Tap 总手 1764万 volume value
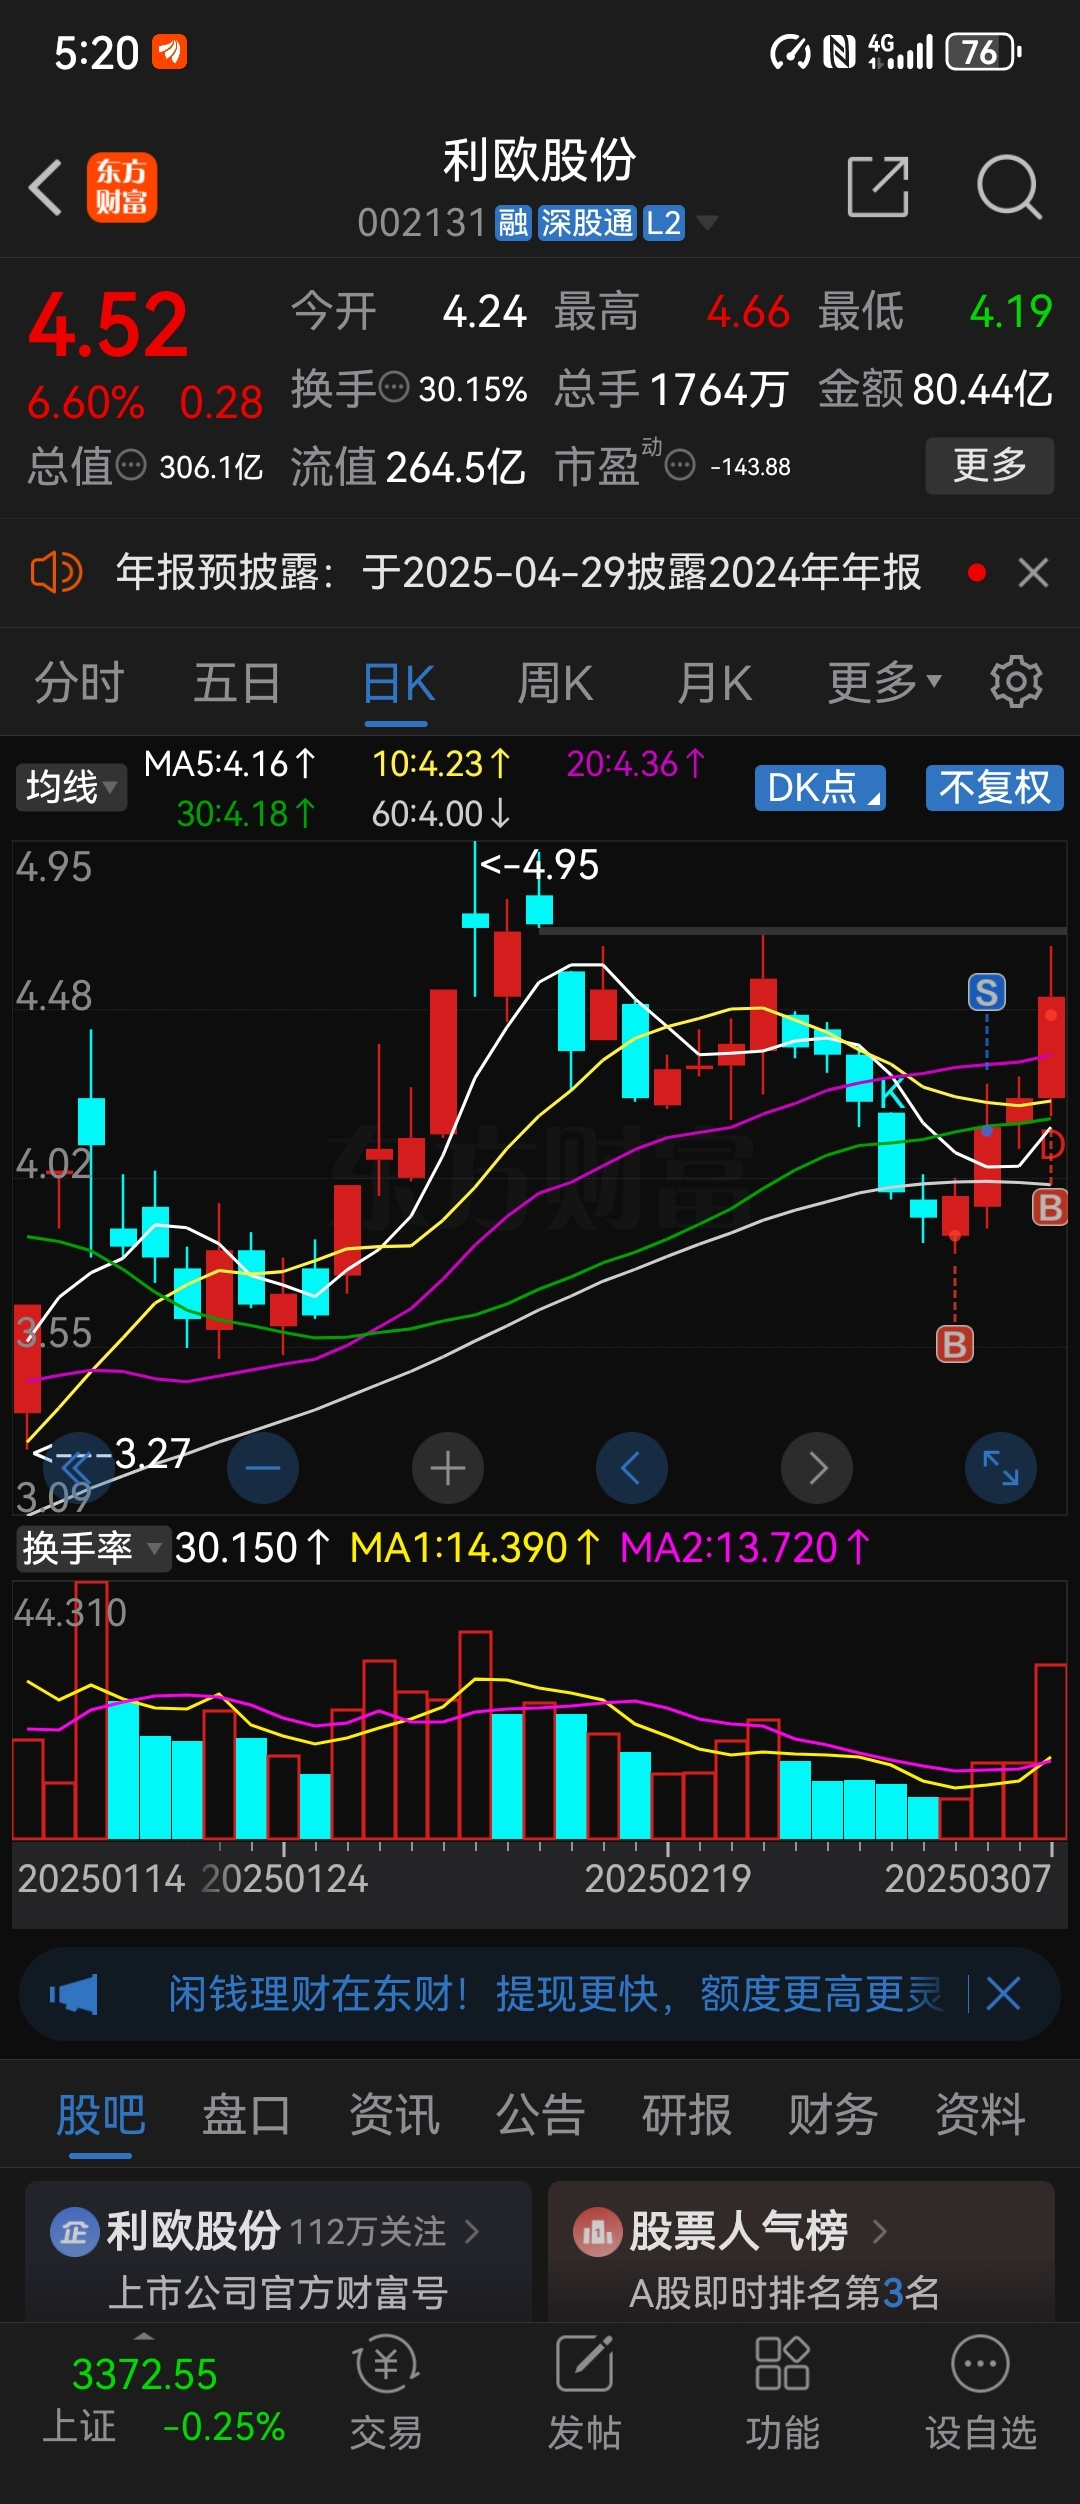The height and width of the screenshot is (2504, 1080). click(x=672, y=388)
